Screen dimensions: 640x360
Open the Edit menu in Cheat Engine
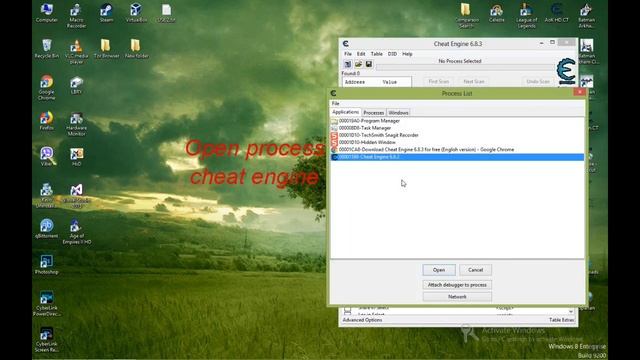[361, 54]
